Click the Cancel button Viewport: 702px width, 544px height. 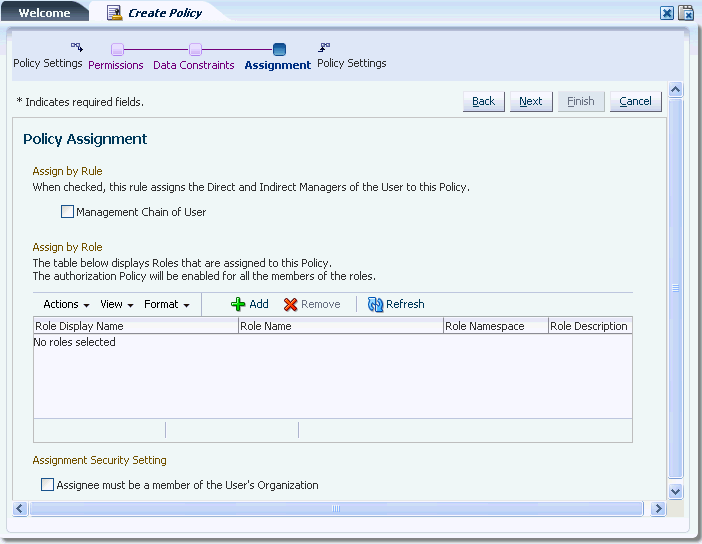[635, 102]
